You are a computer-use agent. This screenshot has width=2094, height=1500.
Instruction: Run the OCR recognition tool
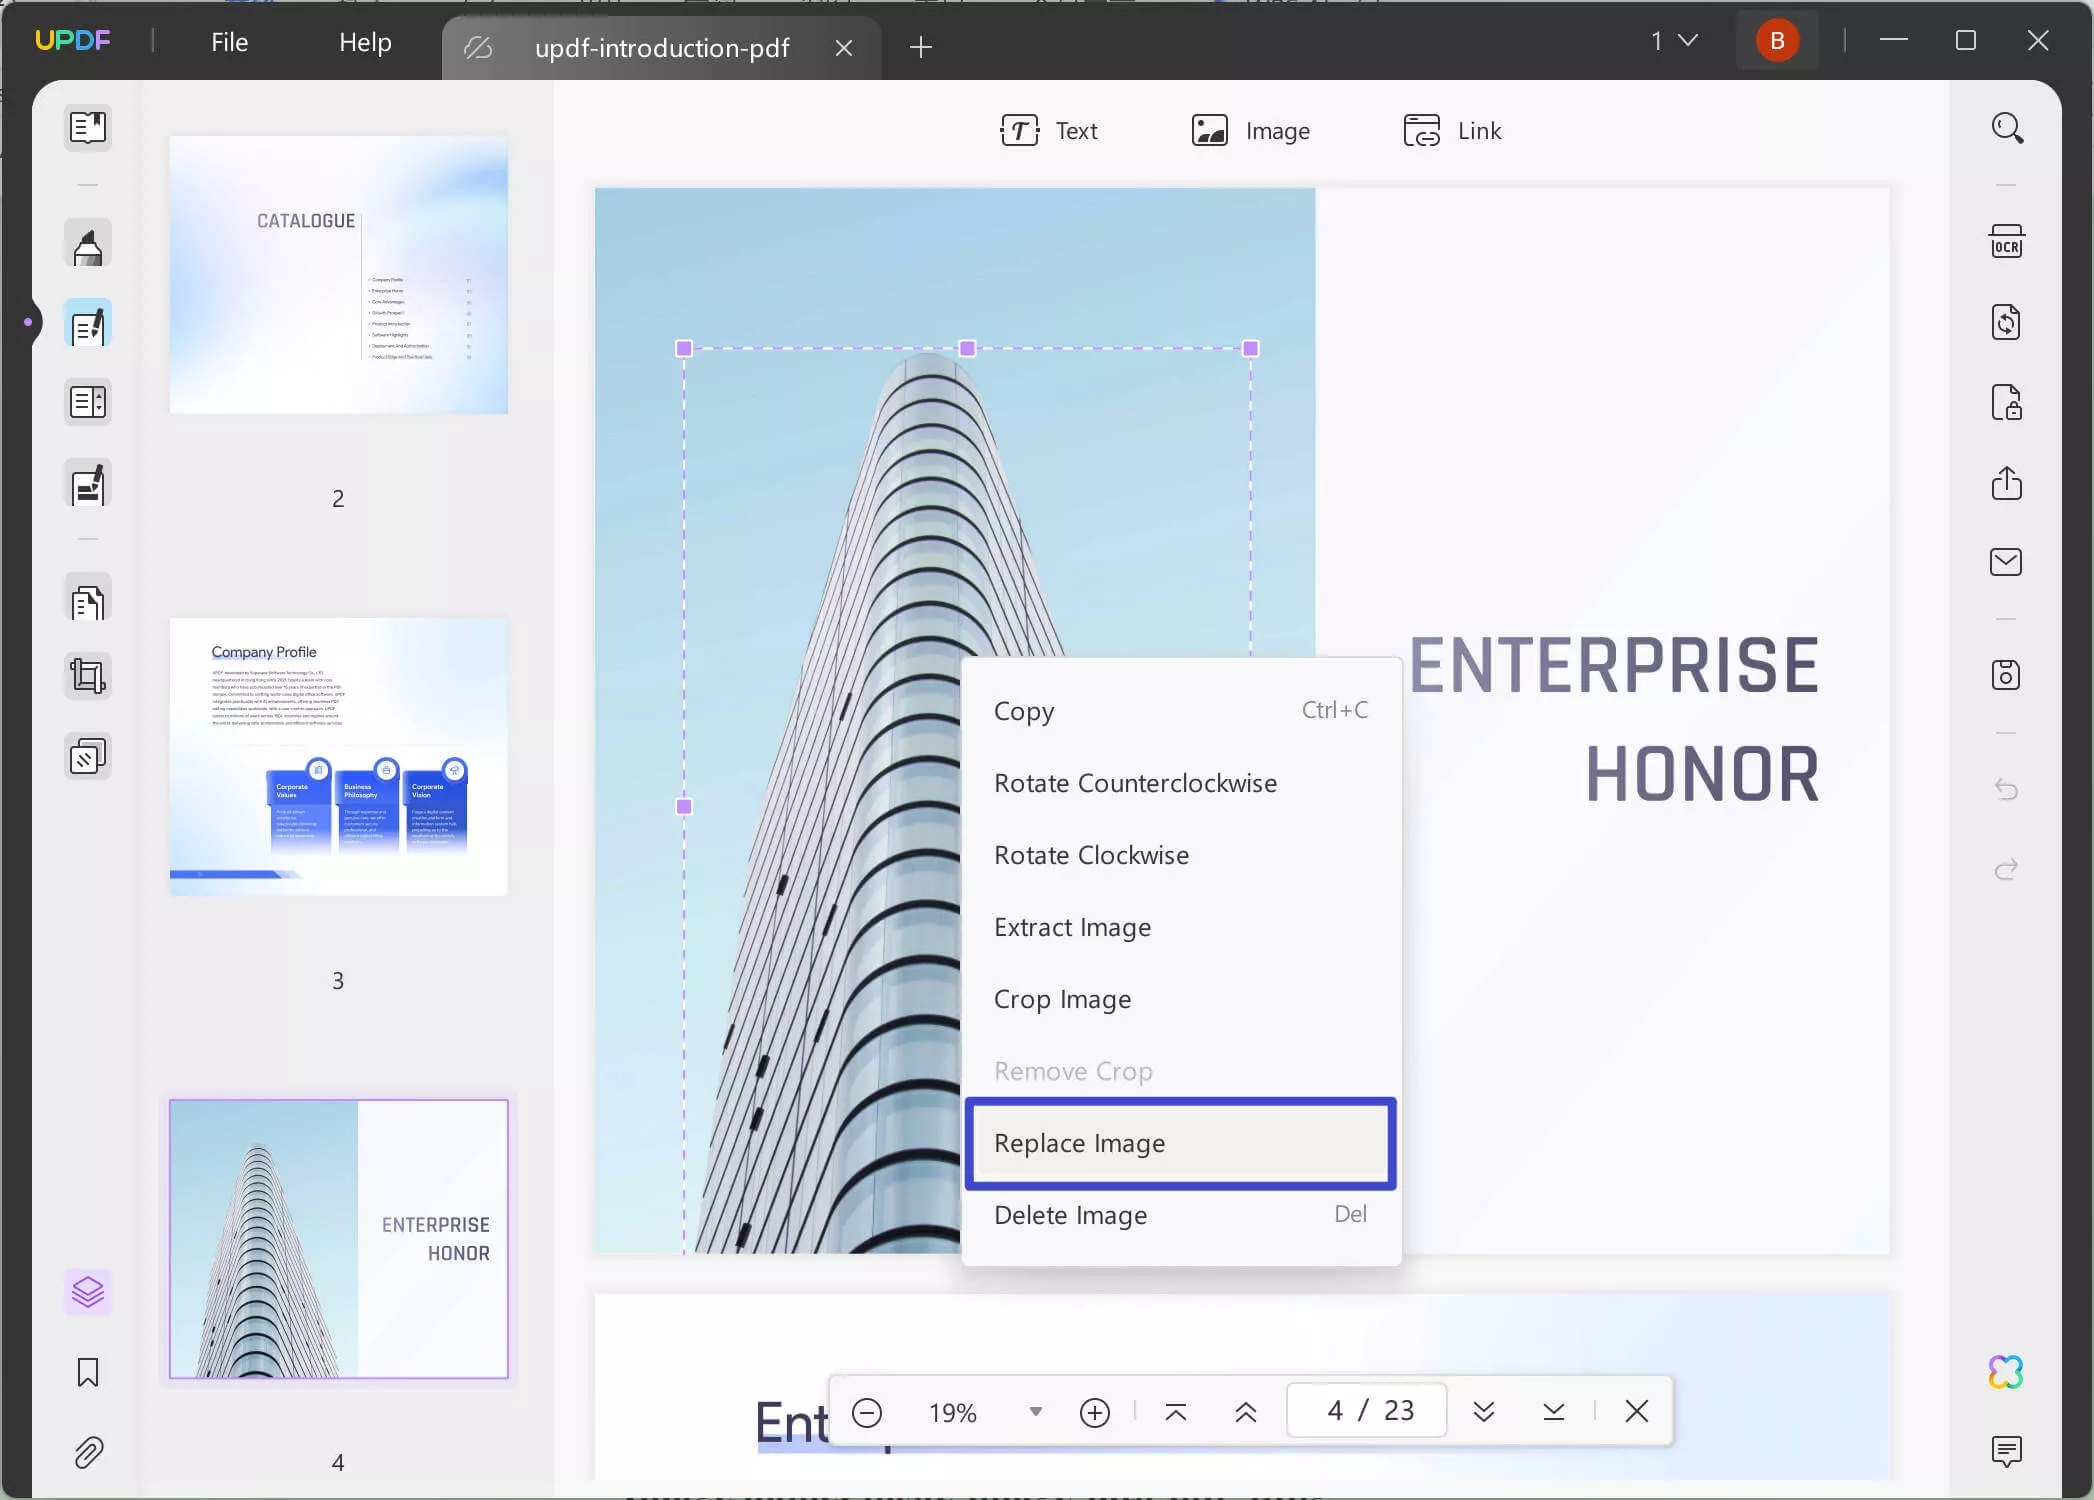coord(2007,242)
